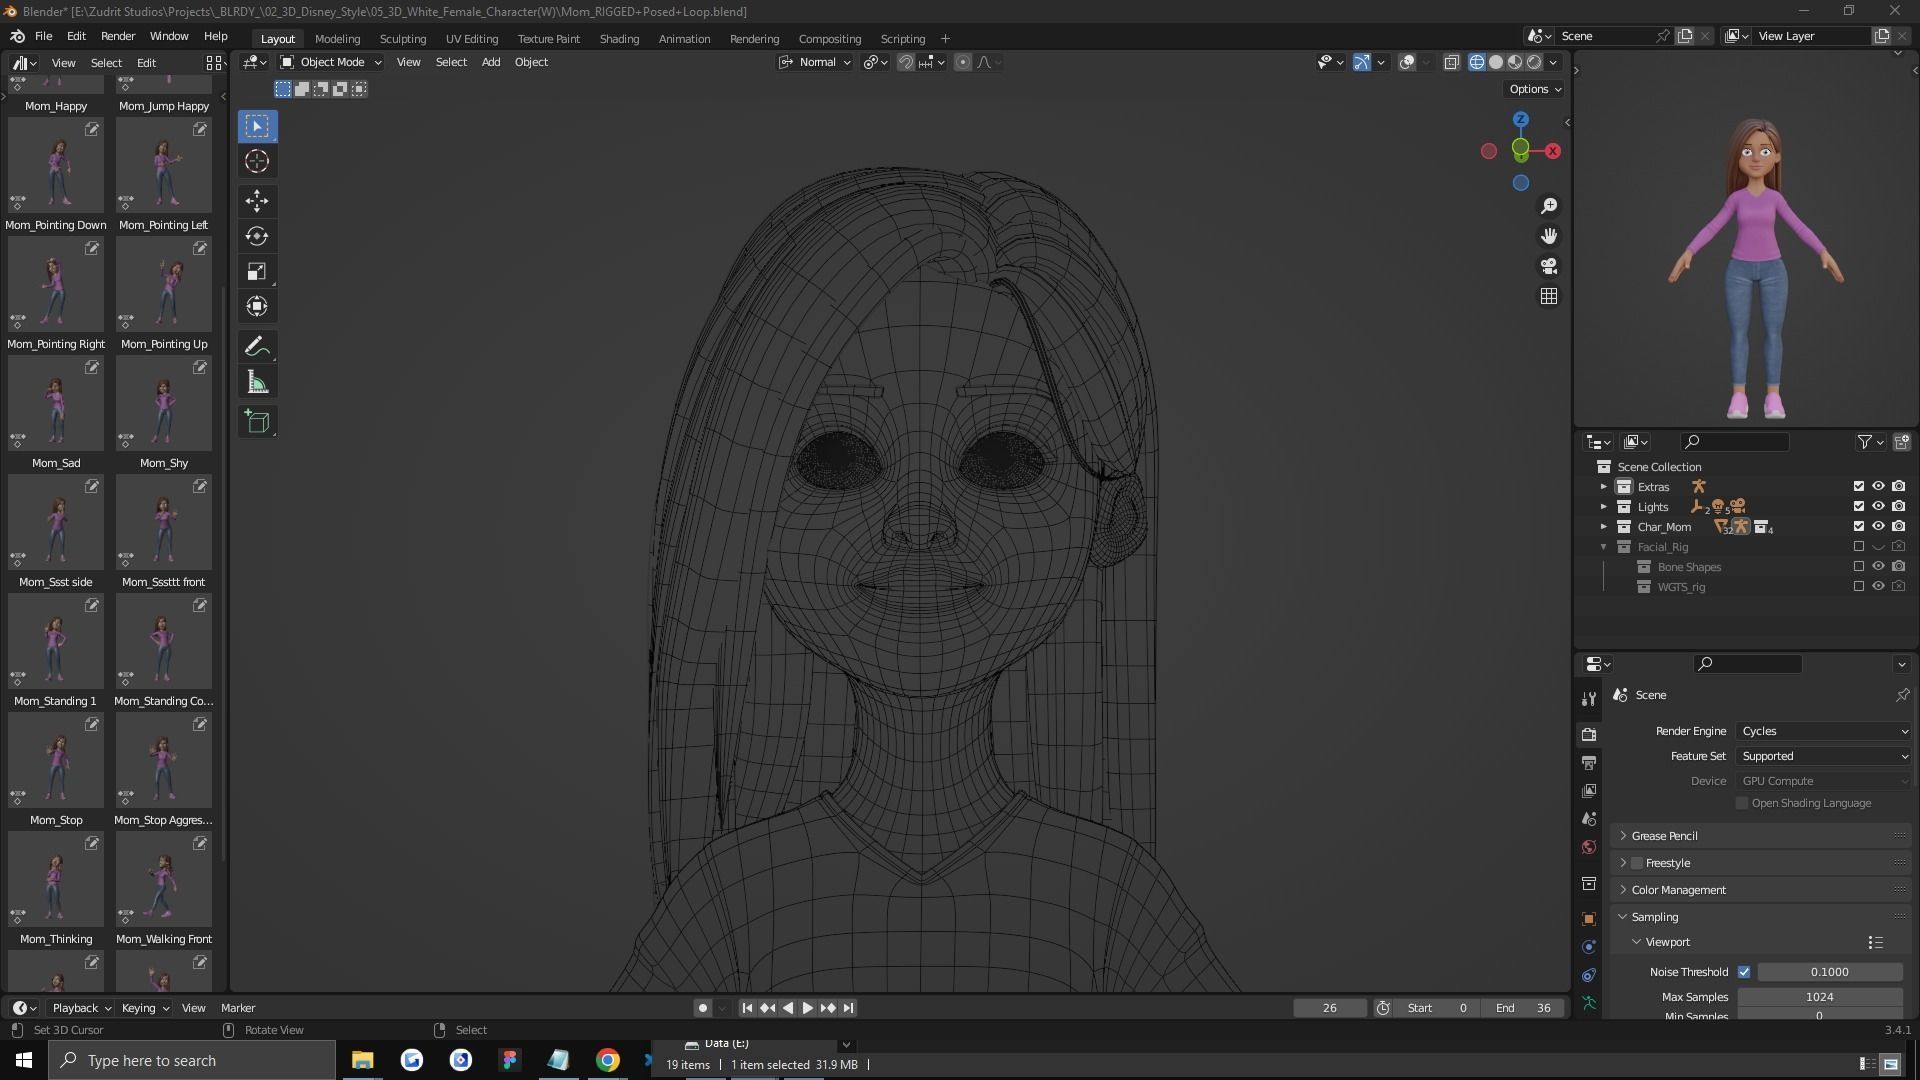Image resolution: width=1920 pixels, height=1080 pixels.
Task: Hide the Lights collection in viewport
Action: click(x=1878, y=507)
